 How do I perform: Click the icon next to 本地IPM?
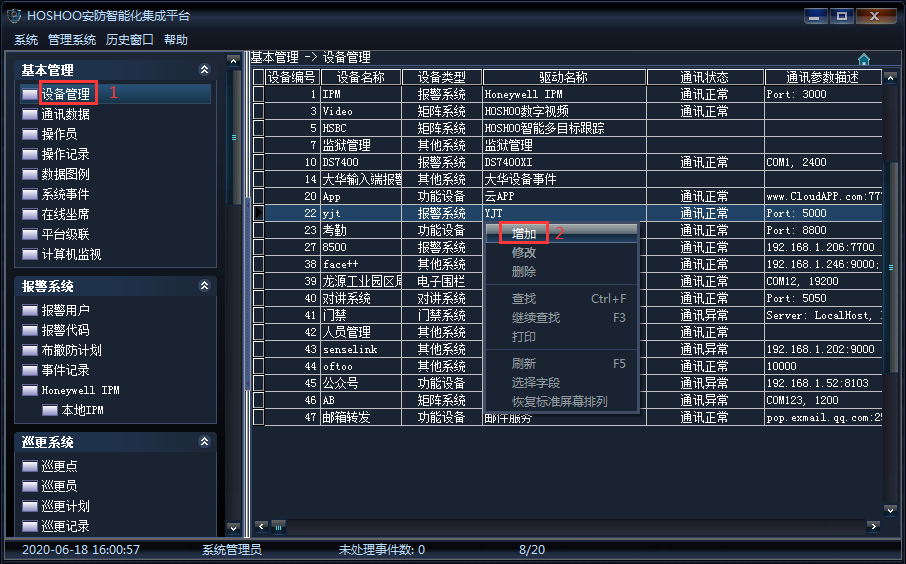pyautogui.click(x=49, y=410)
